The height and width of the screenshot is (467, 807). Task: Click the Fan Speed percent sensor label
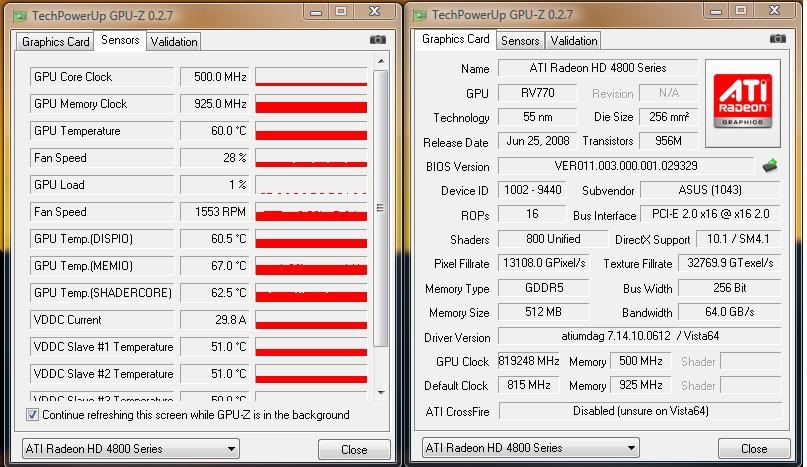click(101, 158)
